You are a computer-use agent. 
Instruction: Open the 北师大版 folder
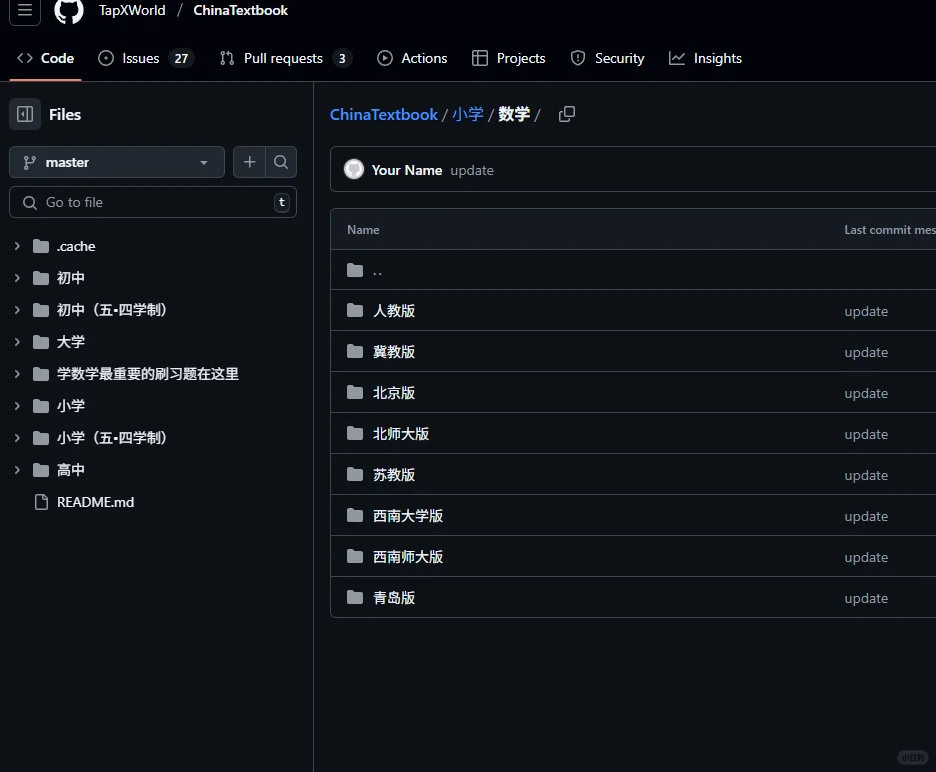point(401,434)
